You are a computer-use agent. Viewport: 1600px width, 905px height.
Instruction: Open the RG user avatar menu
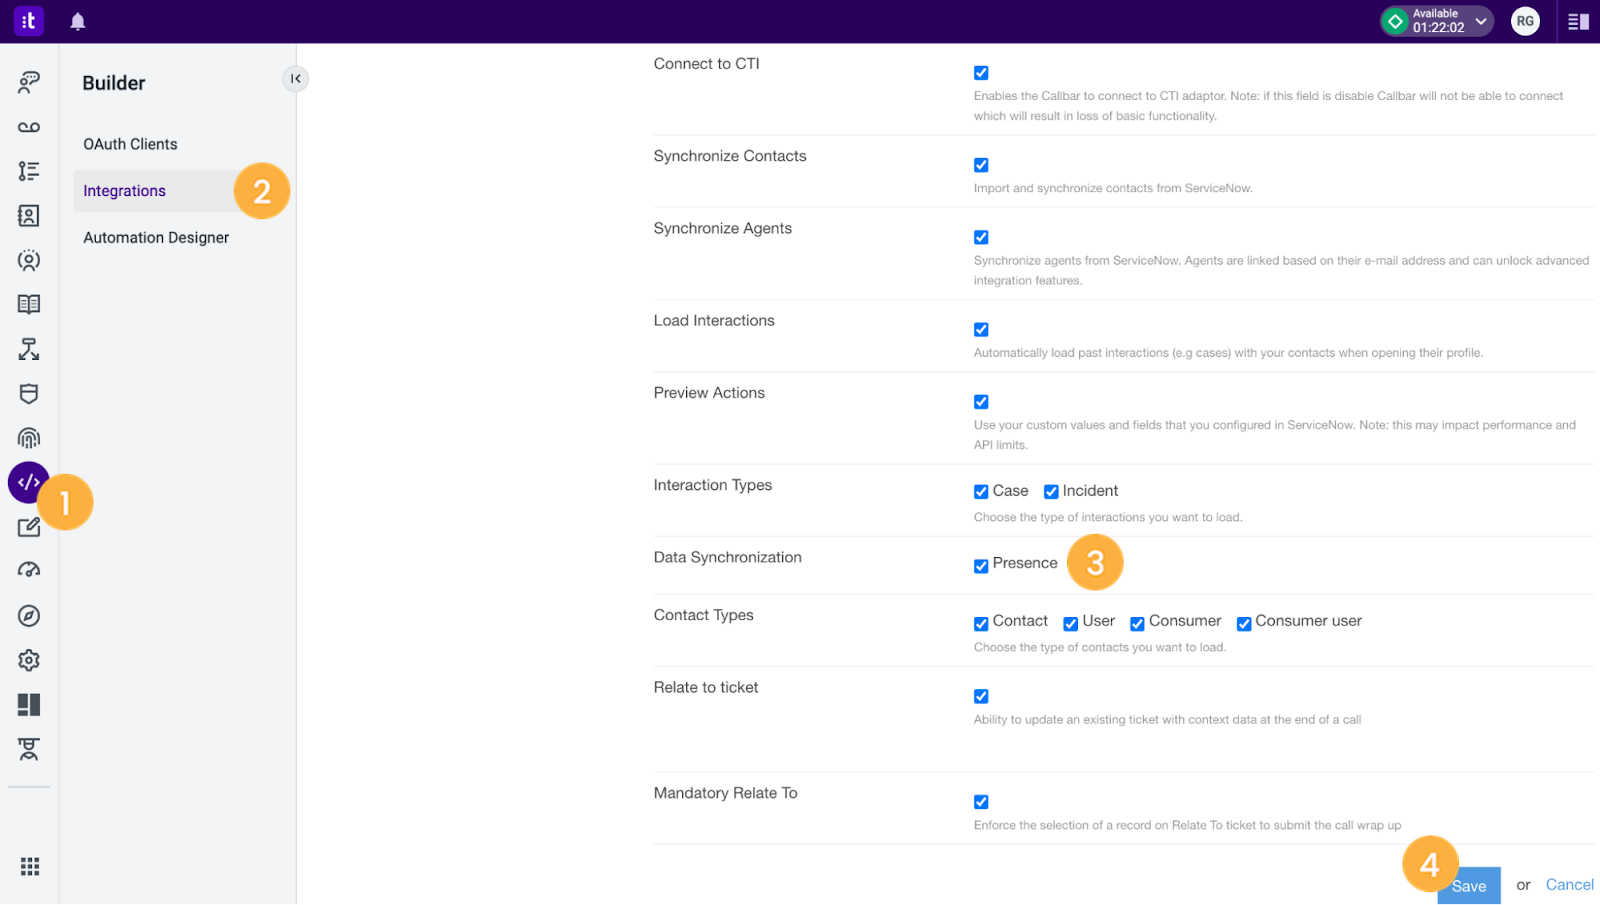(1525, 21)
